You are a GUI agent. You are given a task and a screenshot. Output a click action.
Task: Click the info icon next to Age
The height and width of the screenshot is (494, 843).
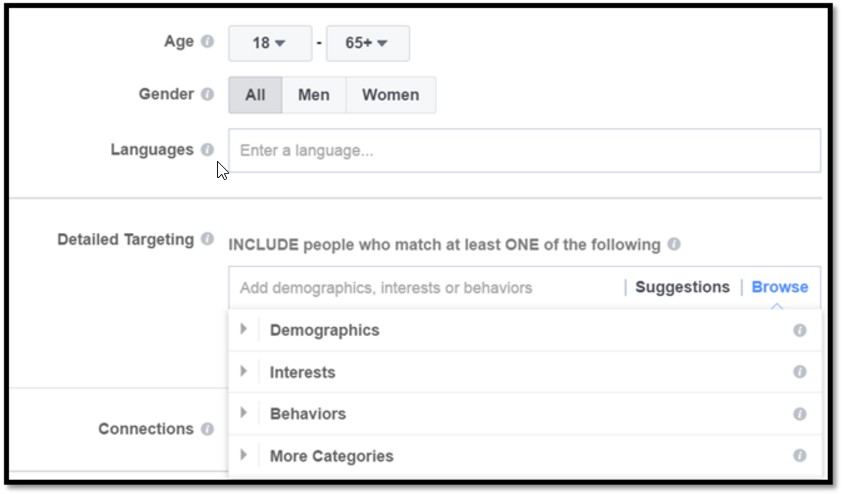click(x=207, y=42)
